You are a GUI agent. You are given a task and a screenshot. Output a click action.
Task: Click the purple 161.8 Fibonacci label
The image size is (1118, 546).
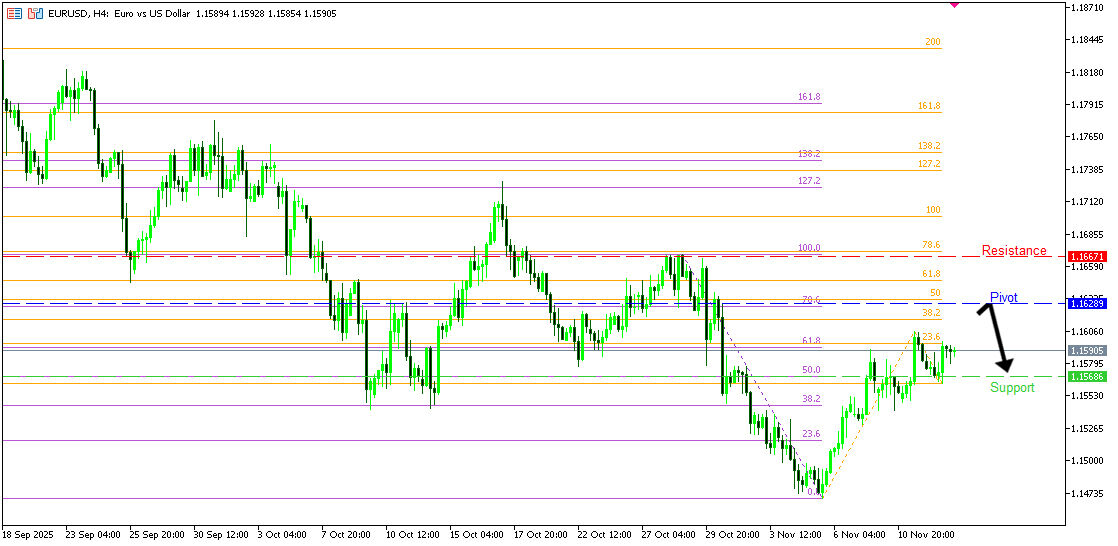(x=809, y=97)
